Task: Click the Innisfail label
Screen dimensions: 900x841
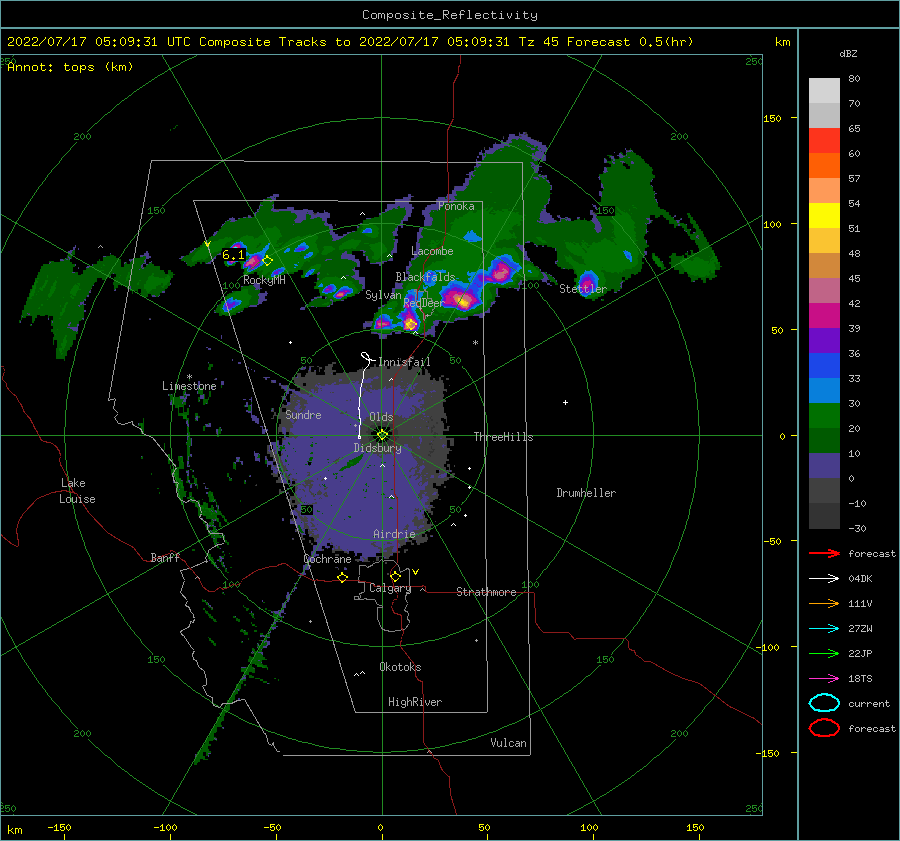Action: click(x=404, y=362)
